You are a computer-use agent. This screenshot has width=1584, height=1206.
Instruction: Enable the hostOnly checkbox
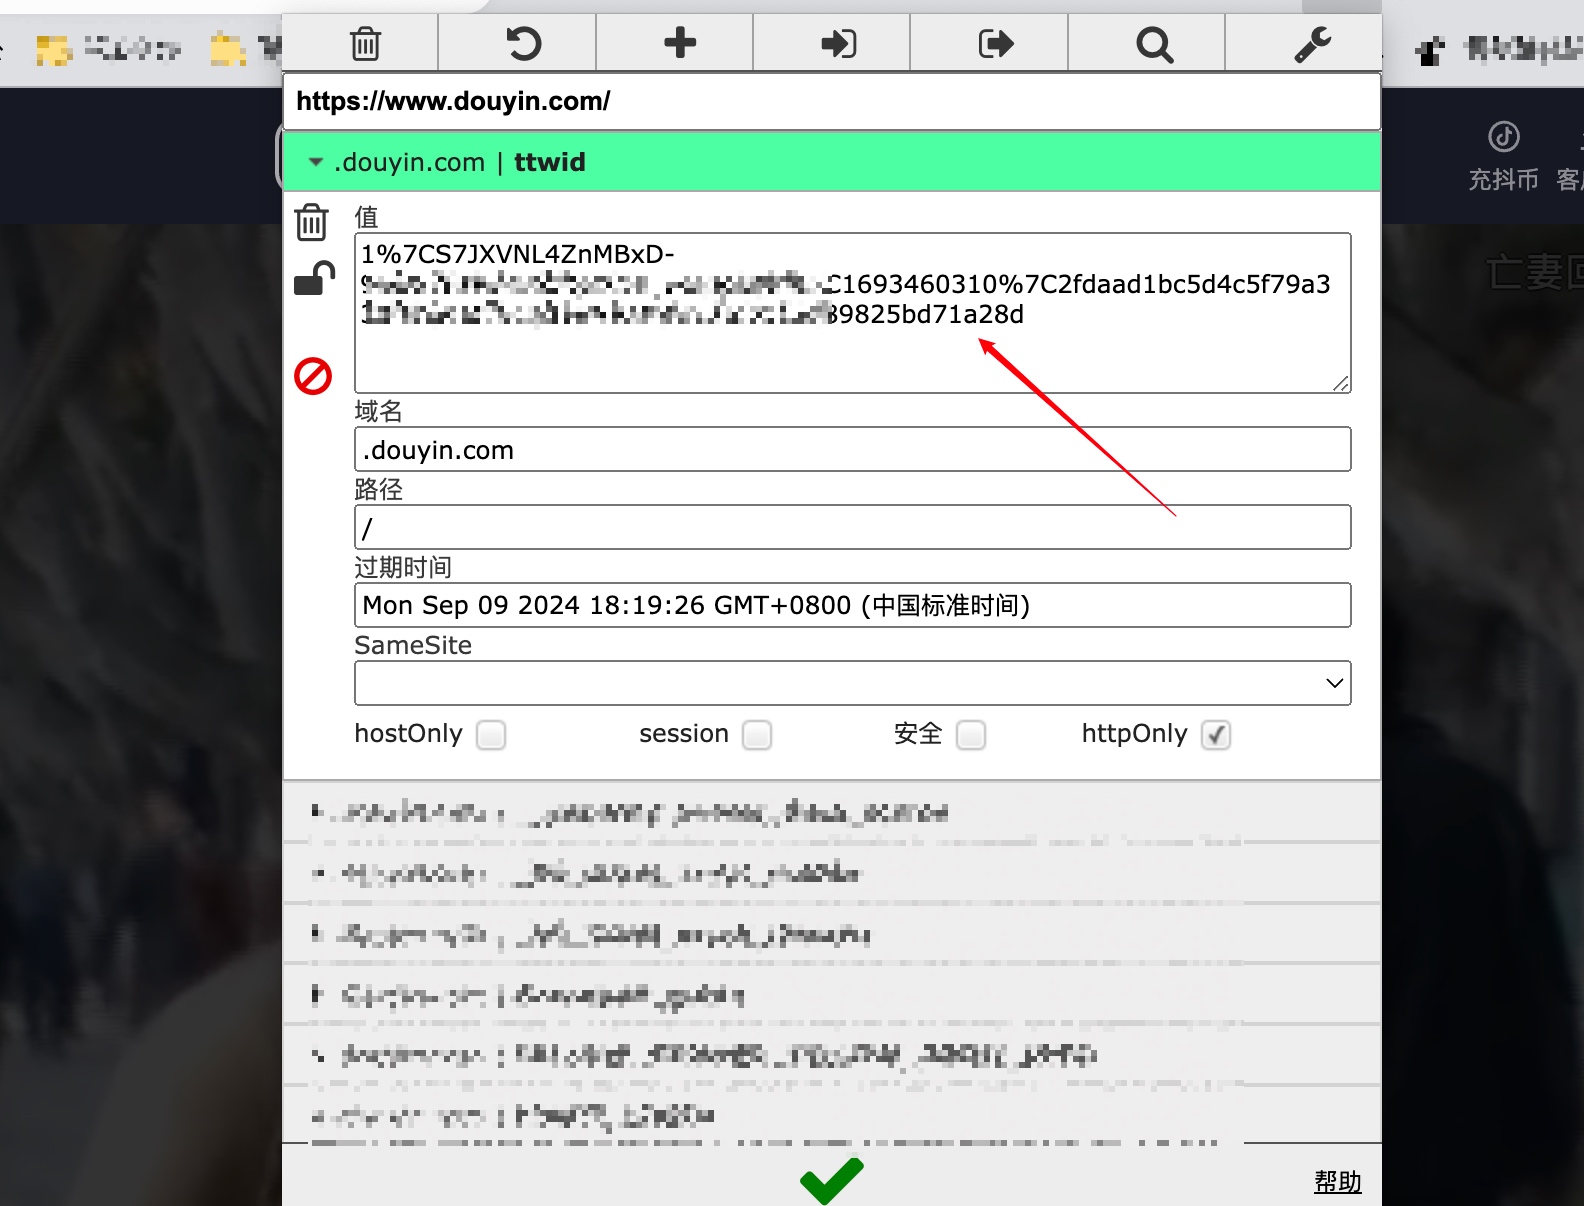point(491,735)
